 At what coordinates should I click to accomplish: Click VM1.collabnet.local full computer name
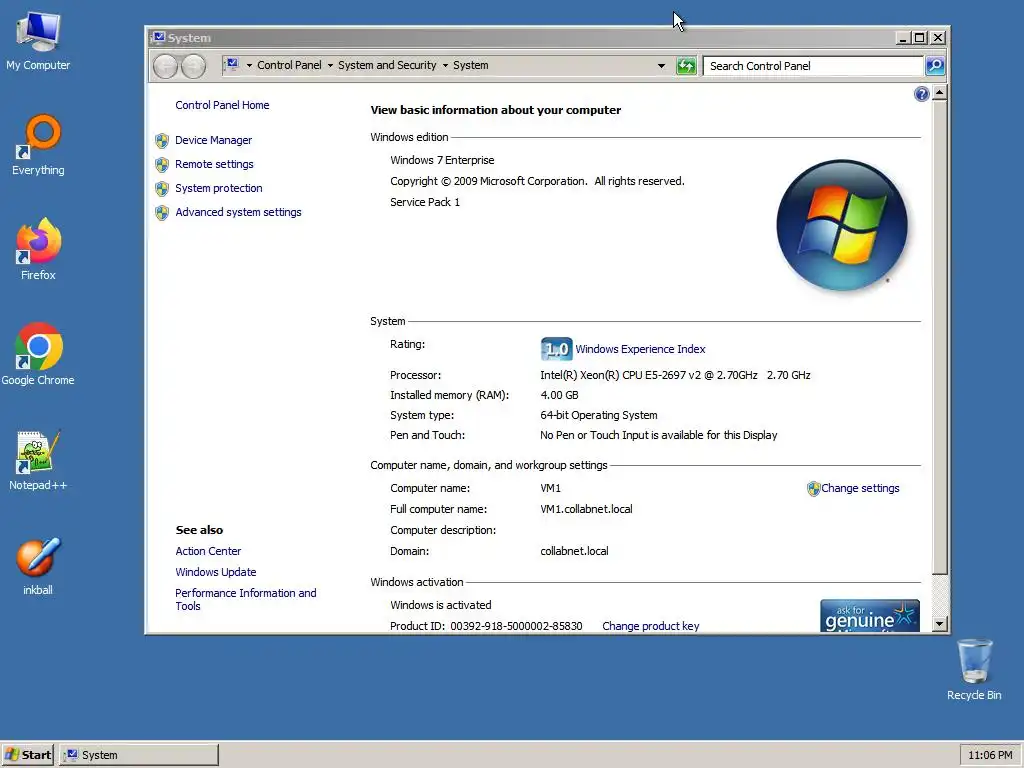click(586, 509)
